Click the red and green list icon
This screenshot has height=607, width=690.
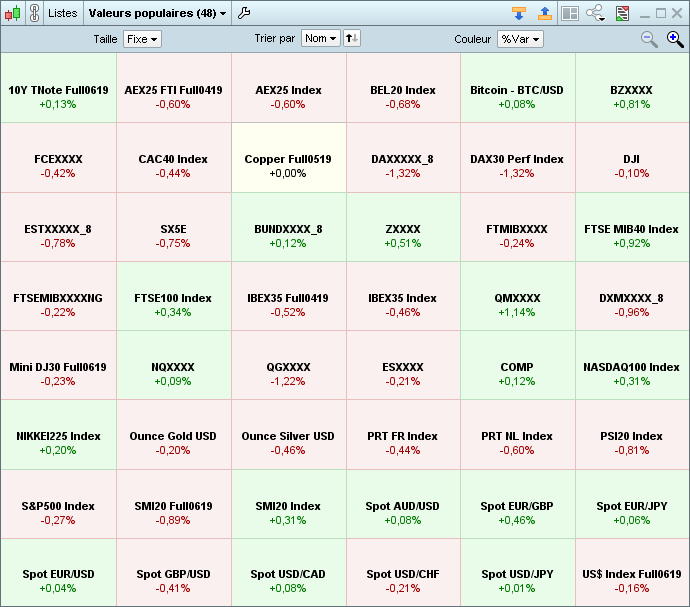point(622,13)
